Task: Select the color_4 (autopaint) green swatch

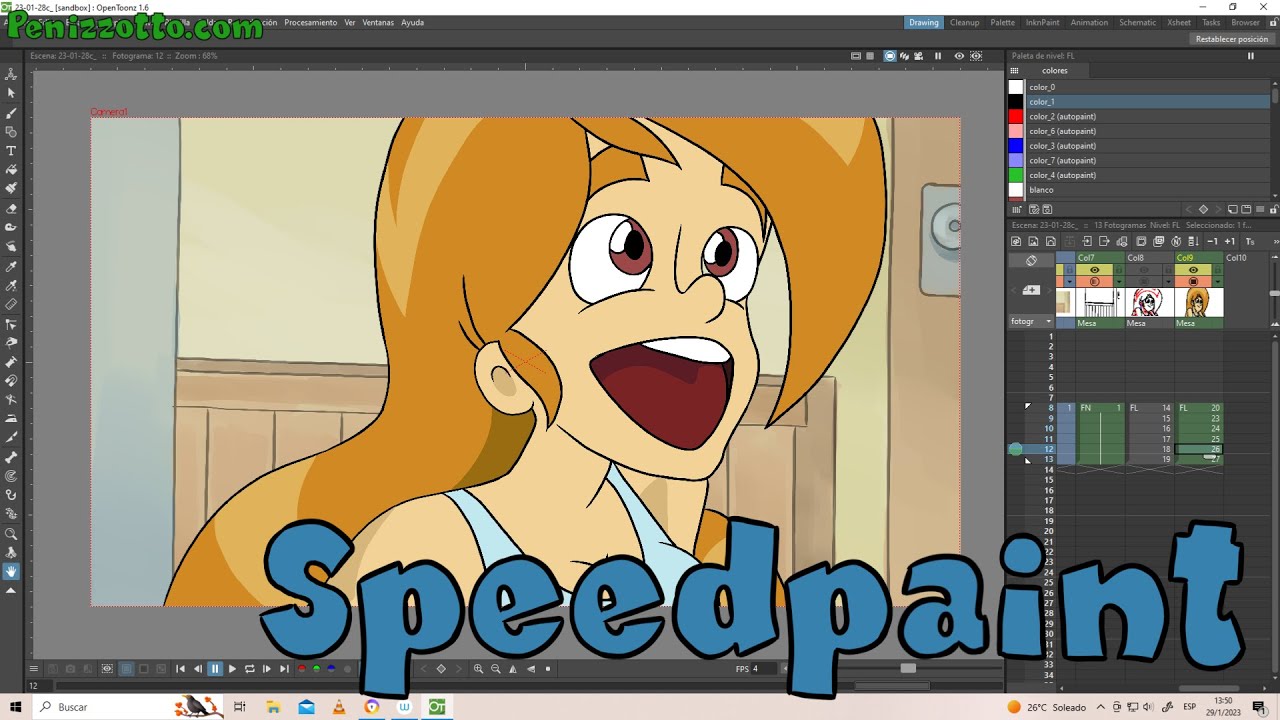Action: (1016, 175)
